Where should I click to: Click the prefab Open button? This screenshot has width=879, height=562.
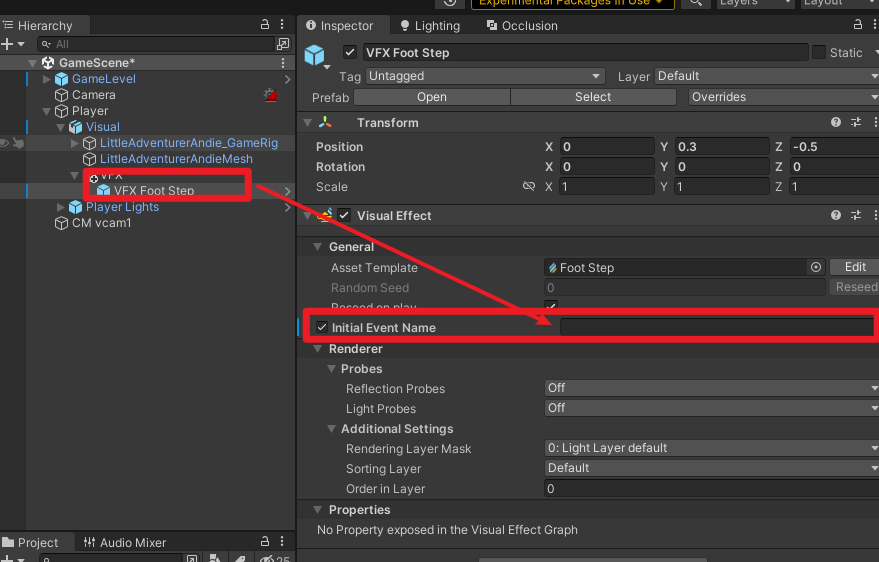coord(432,97)
